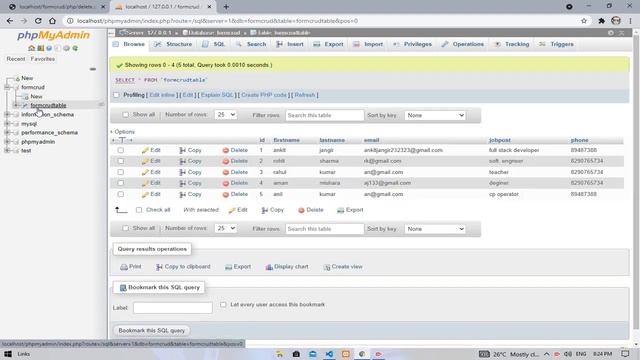Switch to the Structure tab
The height and width of the screenshot is (360, 640).
point(173,44)
